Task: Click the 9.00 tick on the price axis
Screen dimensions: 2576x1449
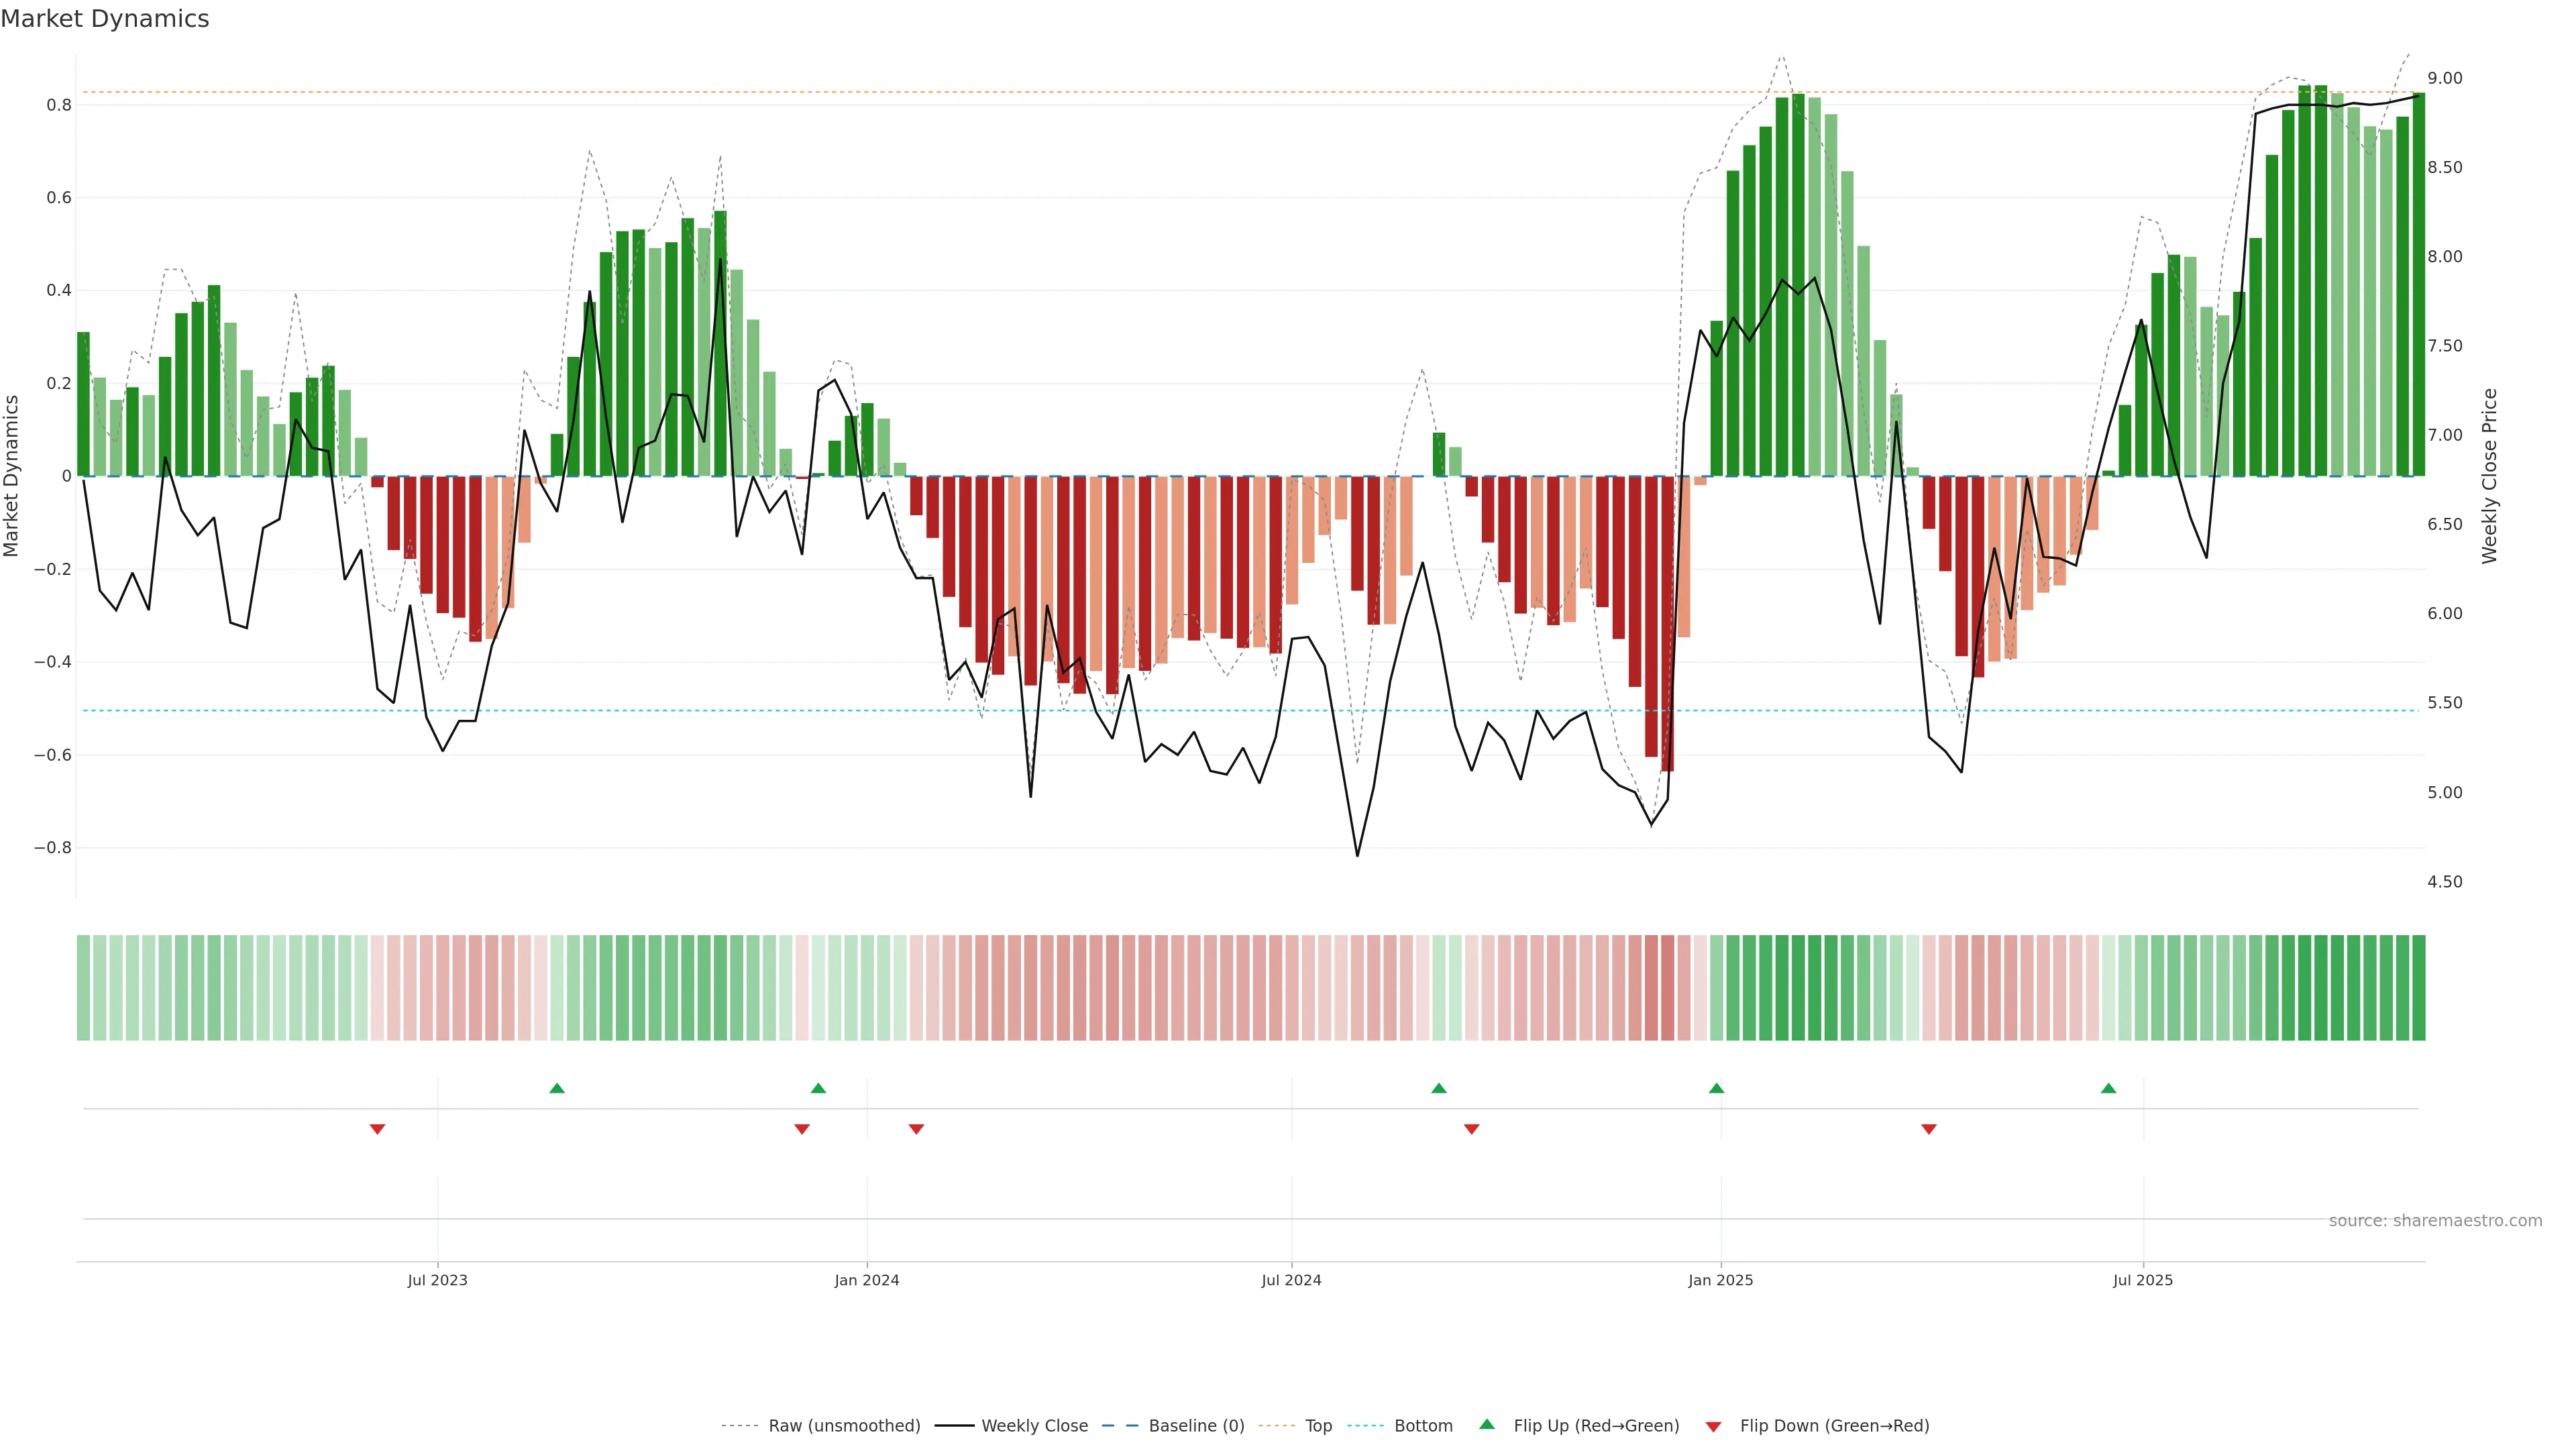Action: [2445, 78]
